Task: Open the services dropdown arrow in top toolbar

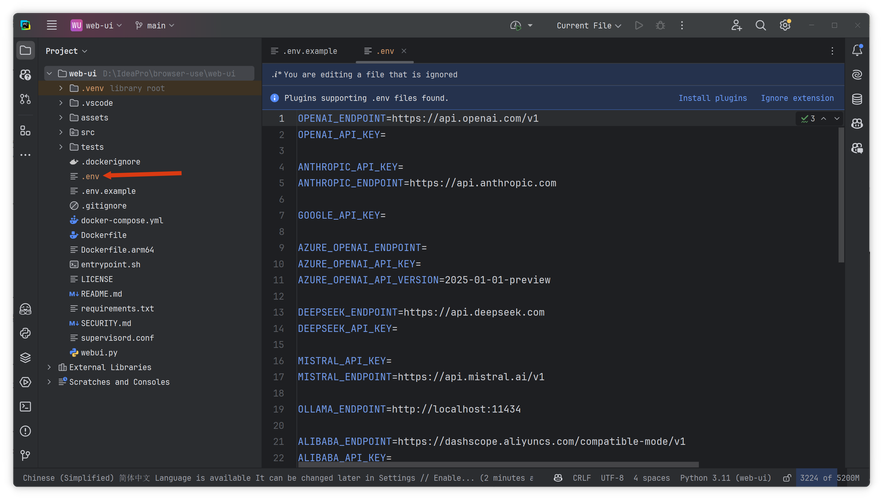Action: (x=530, y=25)
